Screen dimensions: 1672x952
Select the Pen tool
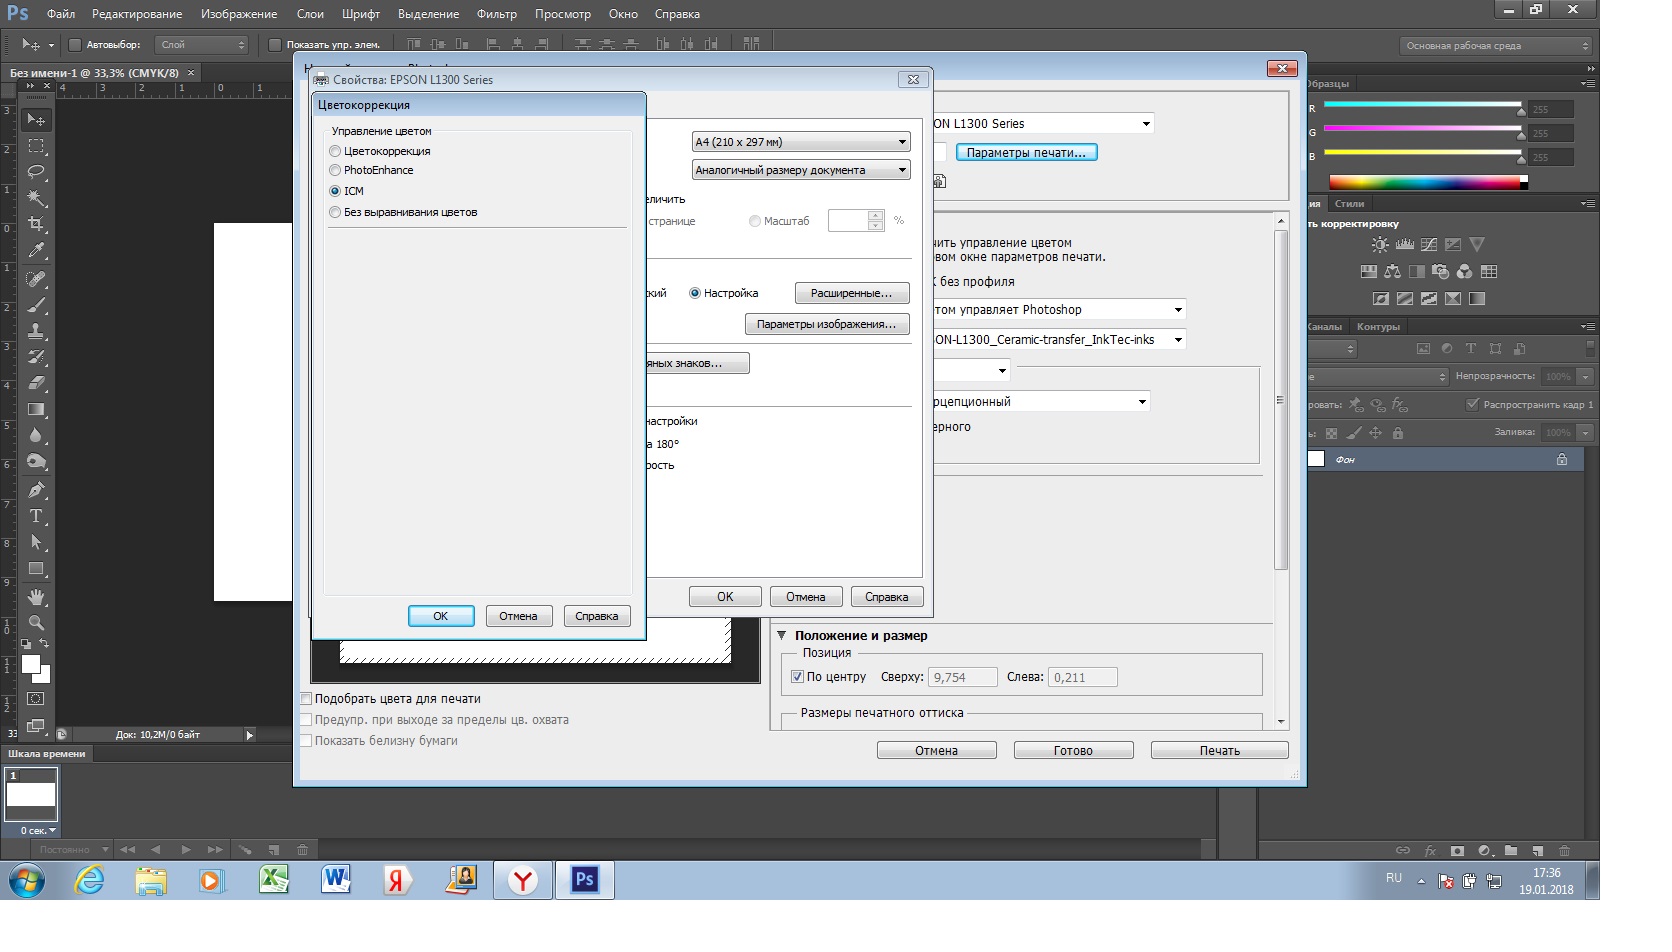(x=36, y=490)
